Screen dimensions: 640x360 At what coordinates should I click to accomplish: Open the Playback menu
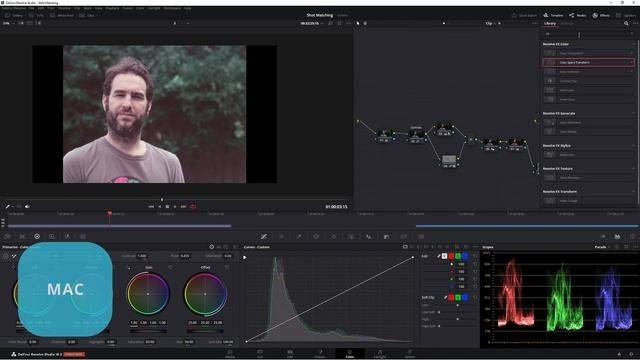[113, 8]
